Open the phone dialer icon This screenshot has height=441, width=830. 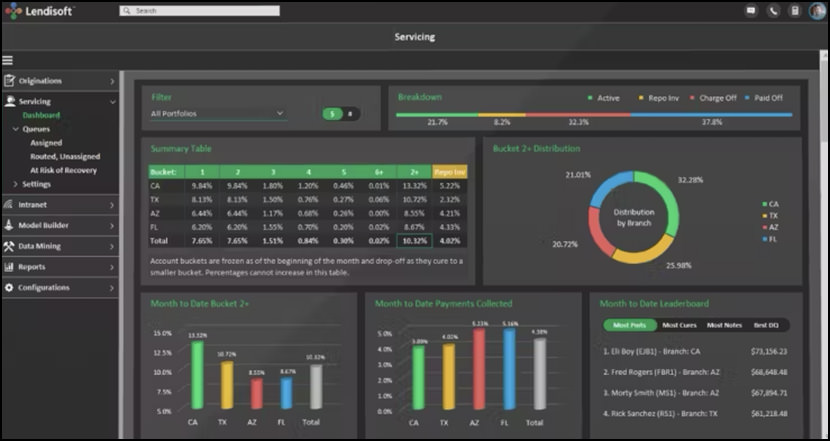773,11
